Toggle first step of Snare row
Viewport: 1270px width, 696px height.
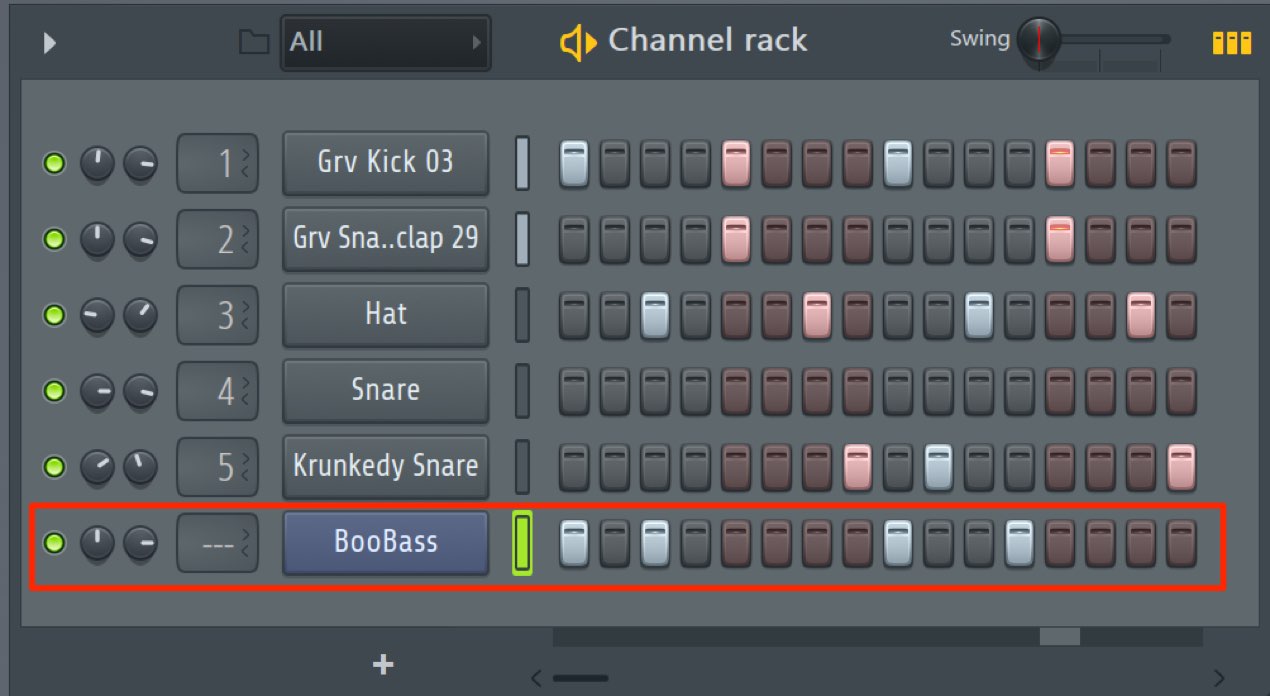click(574, 391)
